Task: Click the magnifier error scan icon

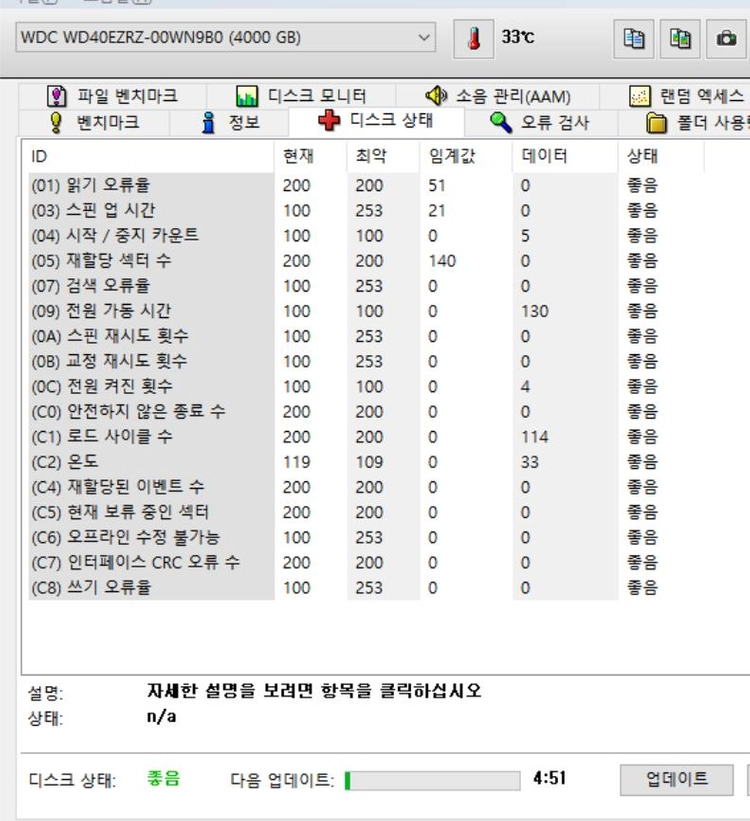Action: tap(501, 123)
